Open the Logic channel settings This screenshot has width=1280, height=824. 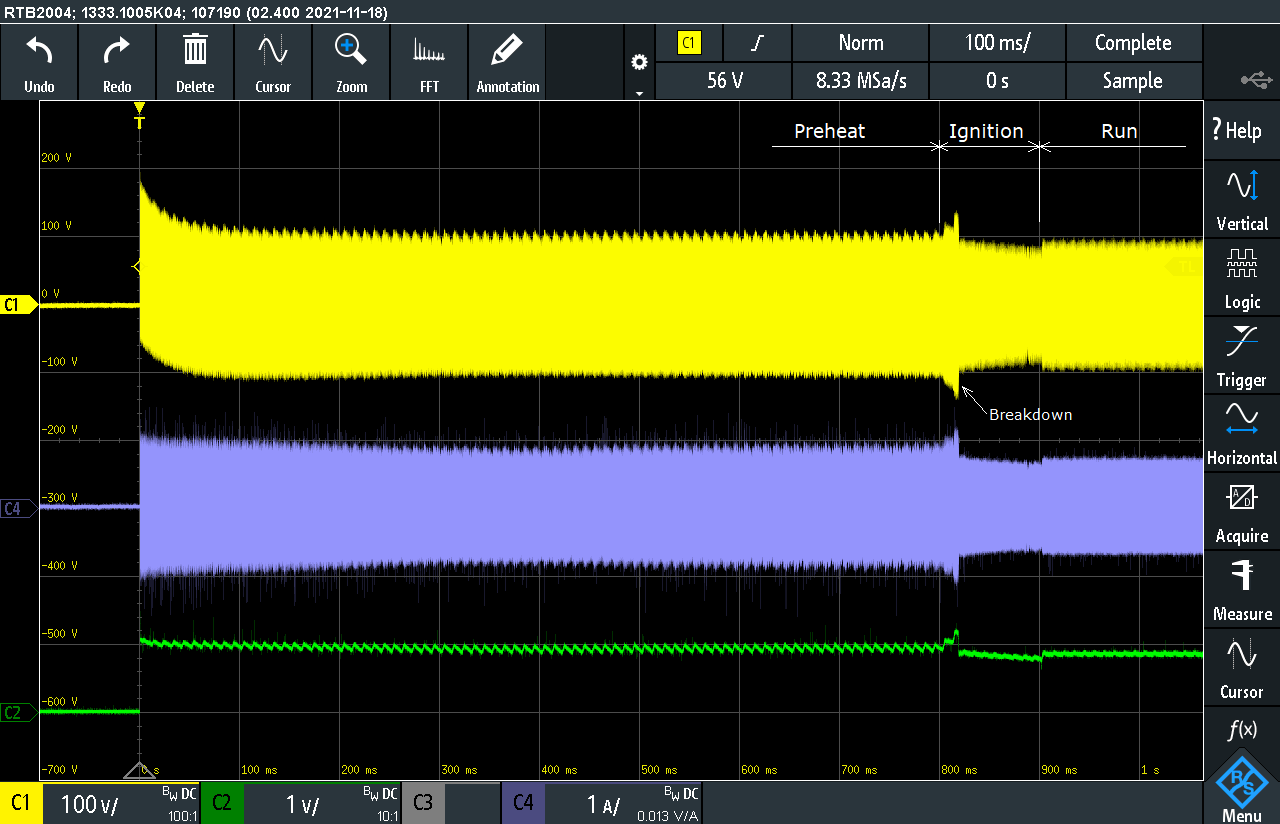click(x=1241, y=275)
